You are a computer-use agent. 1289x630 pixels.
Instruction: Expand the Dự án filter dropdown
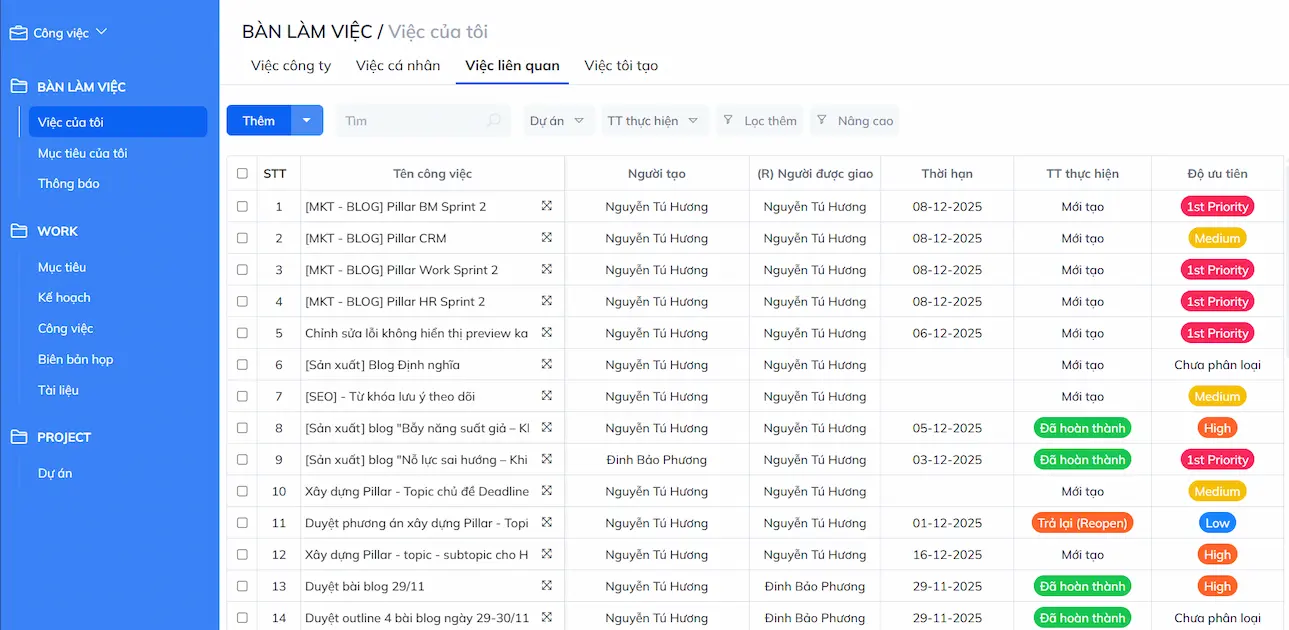pyautogui.click(x=559, y=121)
